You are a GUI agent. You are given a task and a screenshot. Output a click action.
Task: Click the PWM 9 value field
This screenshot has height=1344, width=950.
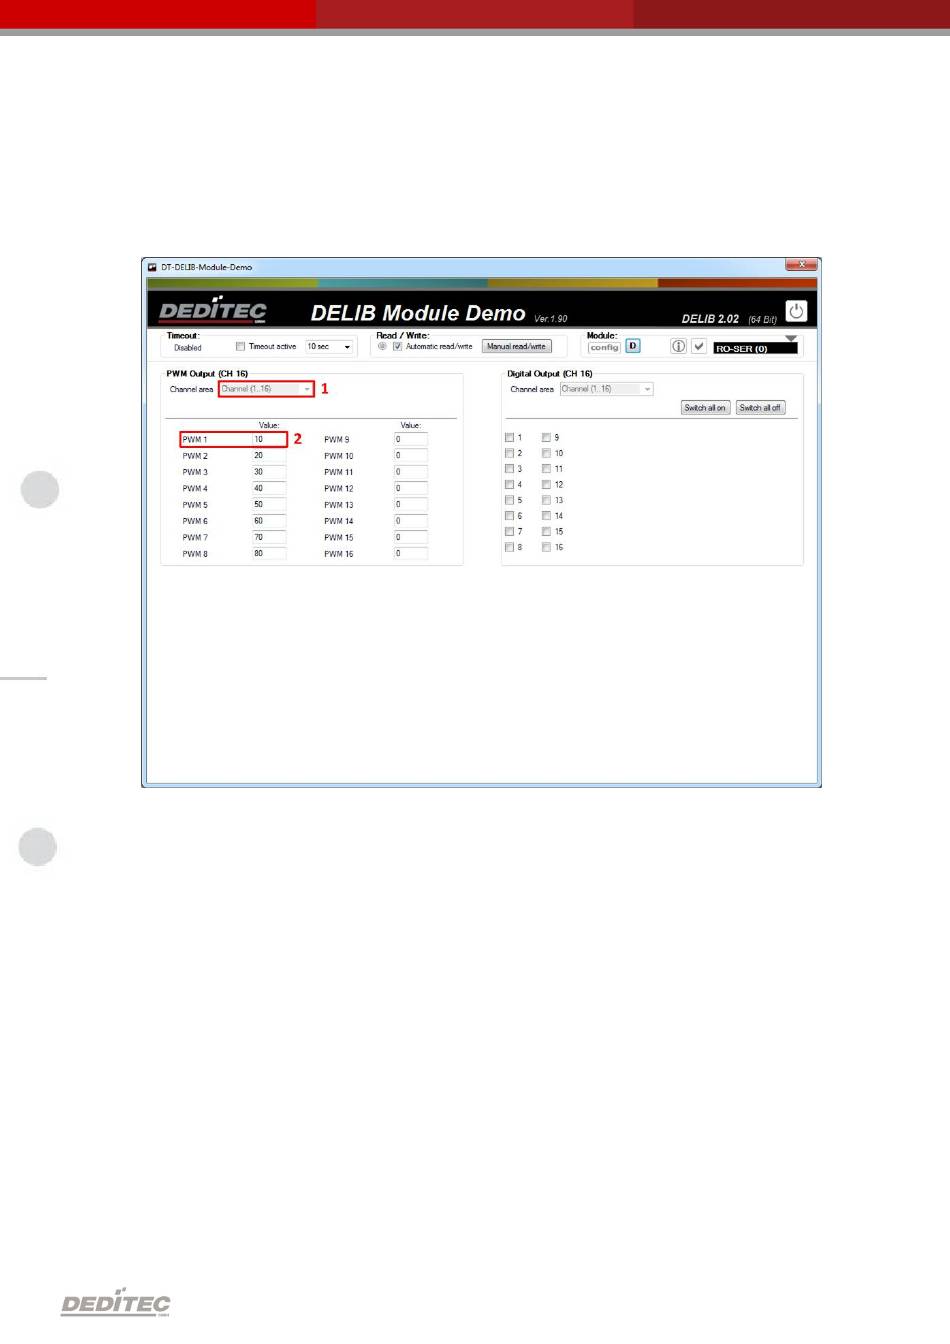pyautogui.click(x=410, y=439)
